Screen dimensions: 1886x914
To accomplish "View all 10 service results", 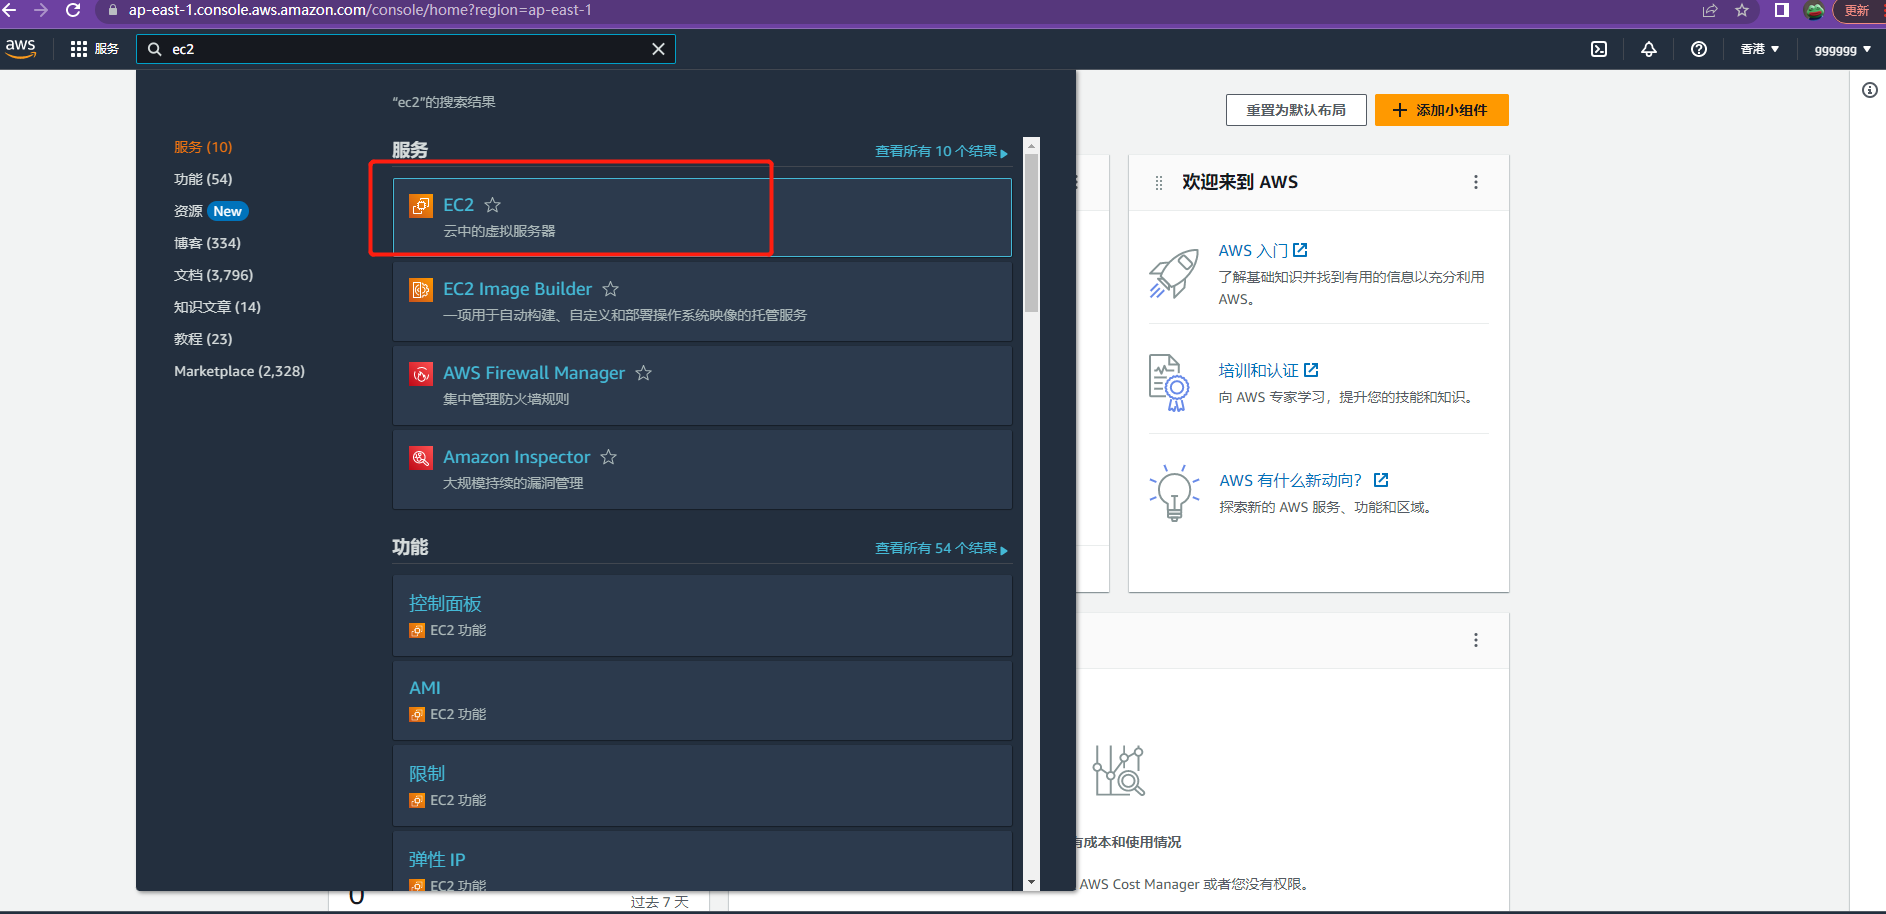I will 941,151.
